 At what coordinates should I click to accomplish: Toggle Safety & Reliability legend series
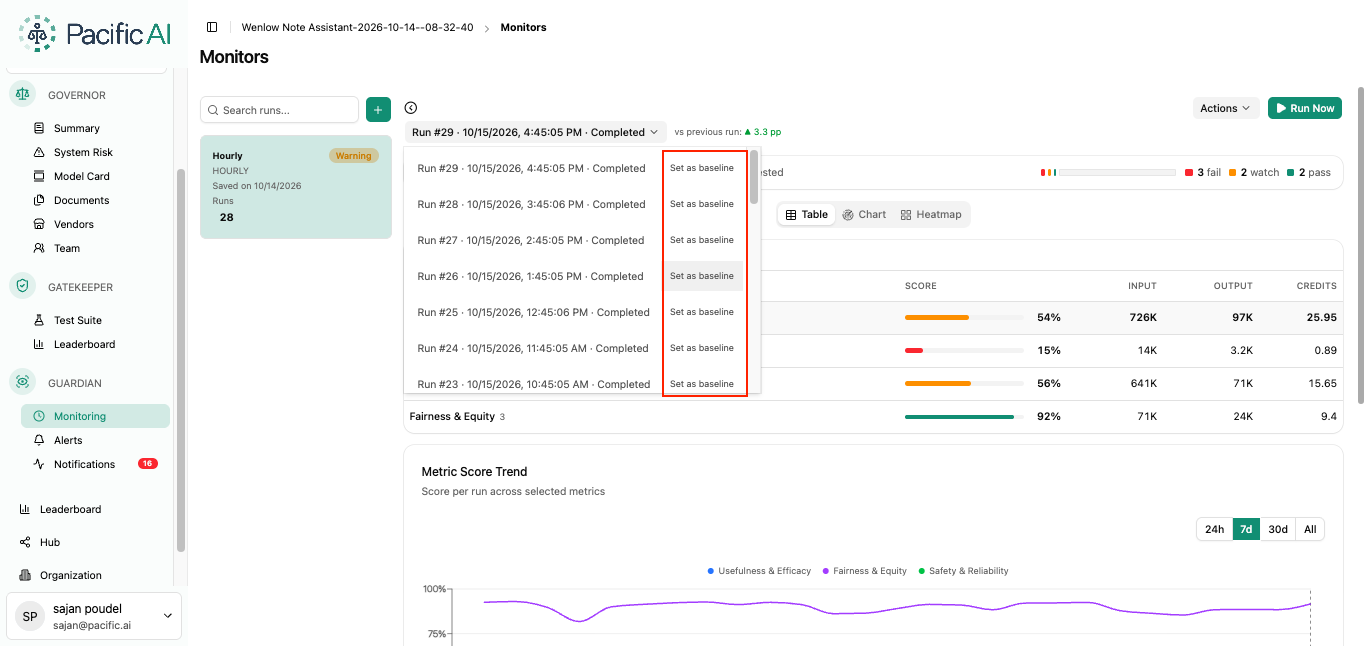click(962, 571)
